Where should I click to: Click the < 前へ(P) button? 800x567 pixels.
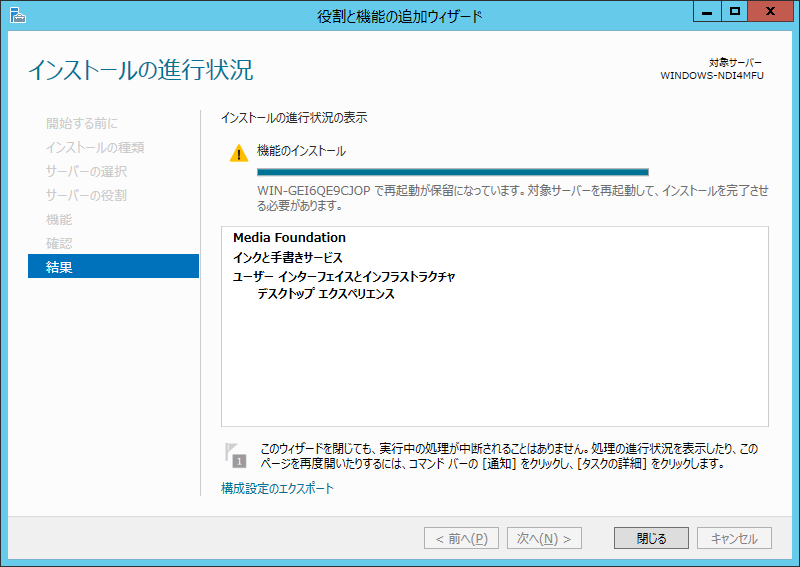pyautogui.click(x=461, y=538)
